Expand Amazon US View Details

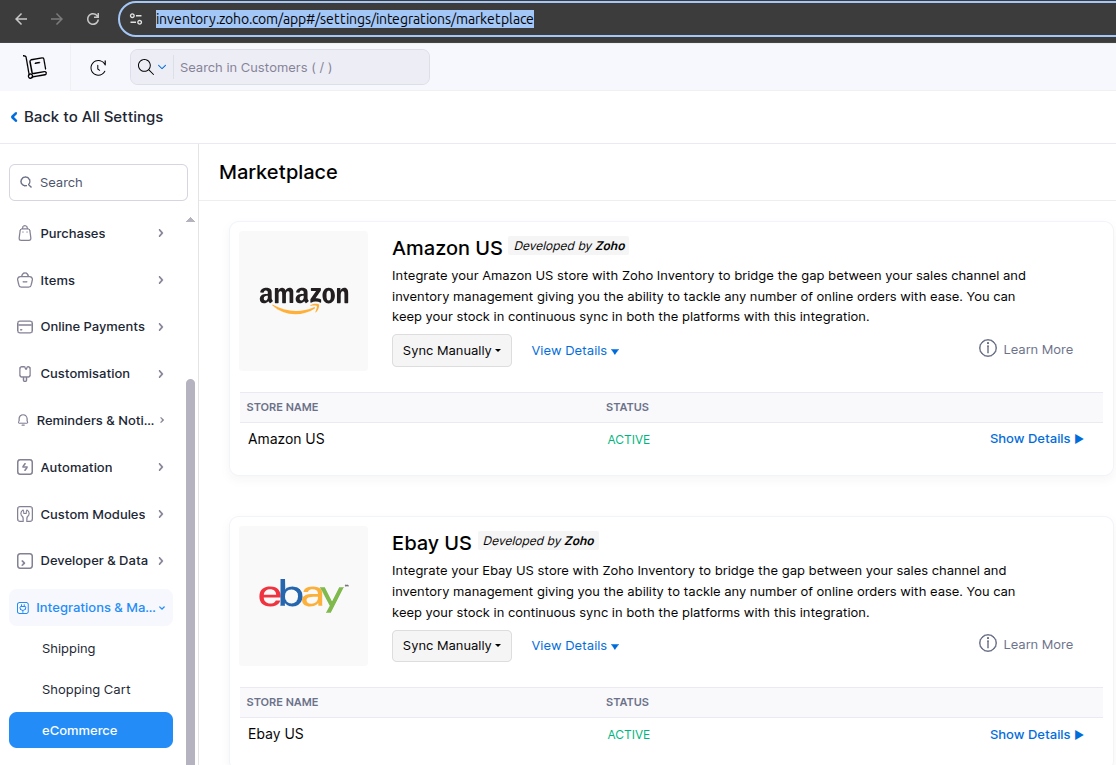click(575, 351)
